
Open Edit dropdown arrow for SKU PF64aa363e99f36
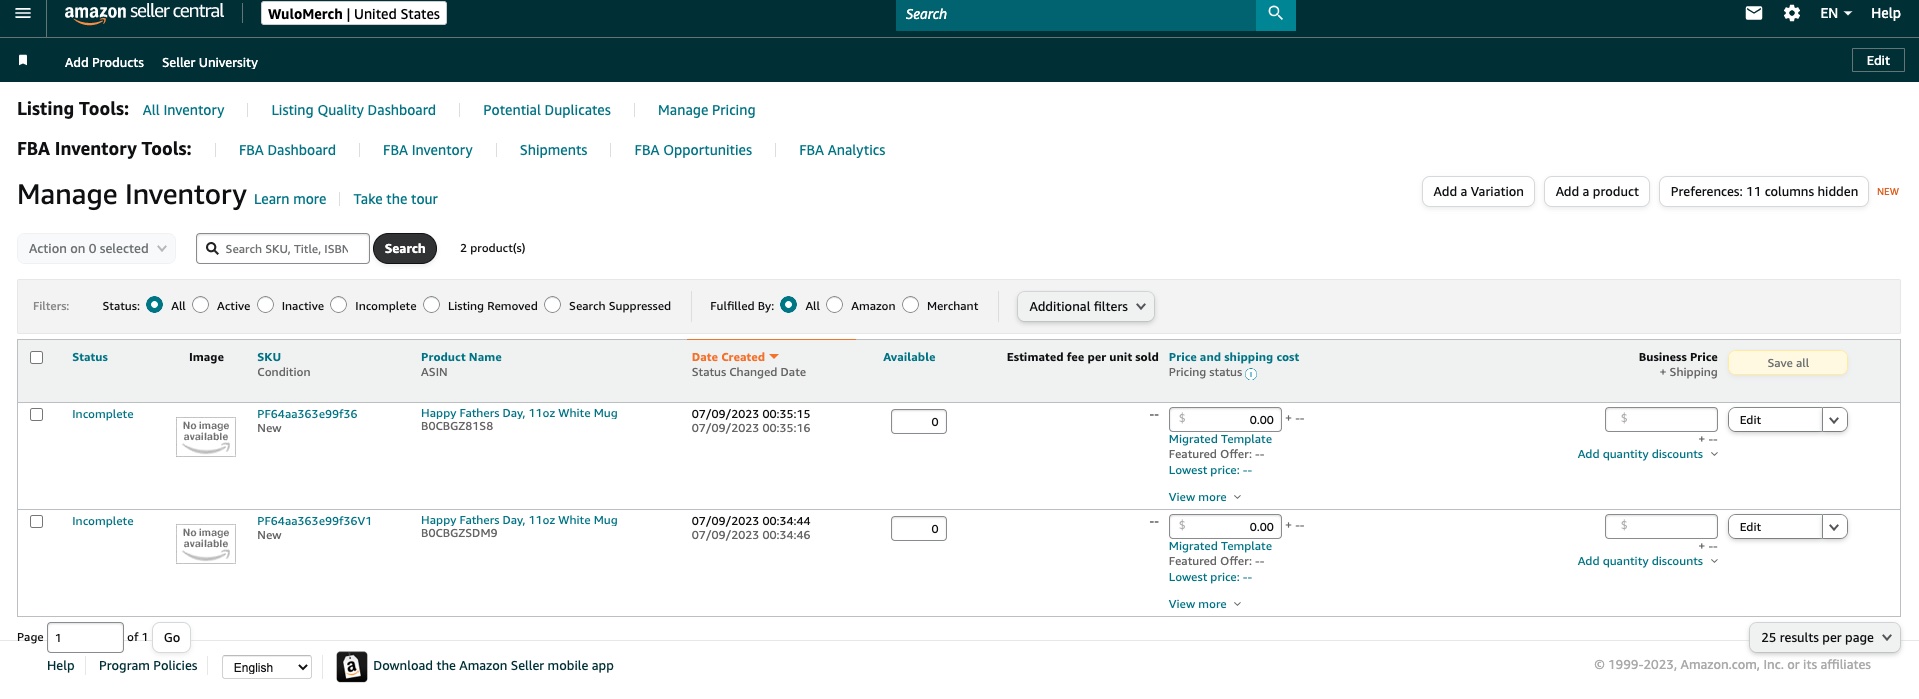[x=1834, y=420]
